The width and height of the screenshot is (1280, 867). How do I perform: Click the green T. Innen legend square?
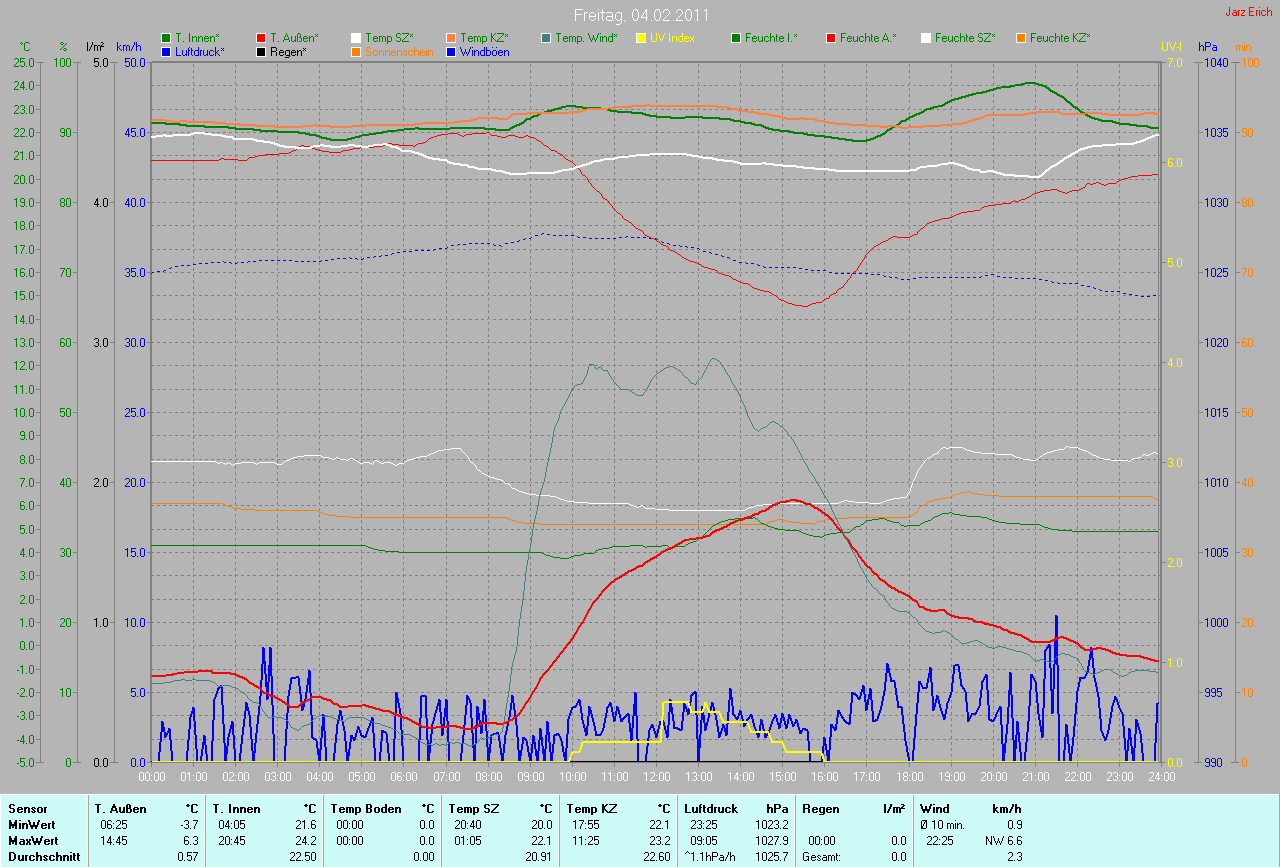point(166,38)
